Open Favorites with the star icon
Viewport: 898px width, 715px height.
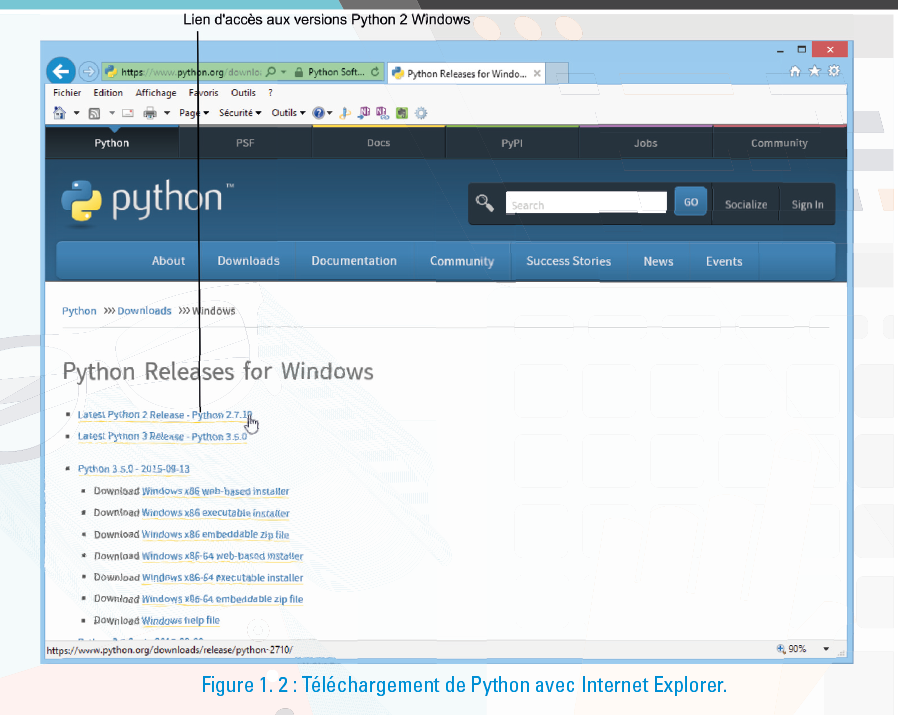point(814,71)
